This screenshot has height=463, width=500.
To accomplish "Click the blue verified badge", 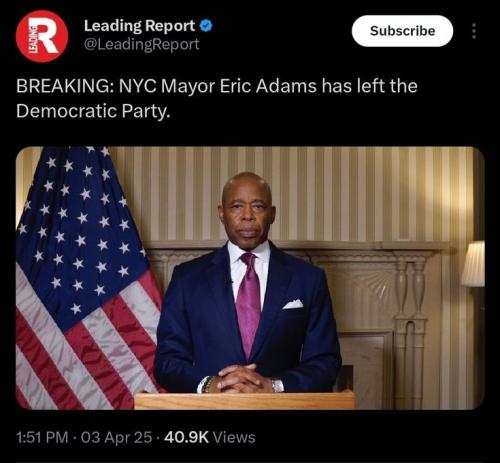I will tap(206, 26).
